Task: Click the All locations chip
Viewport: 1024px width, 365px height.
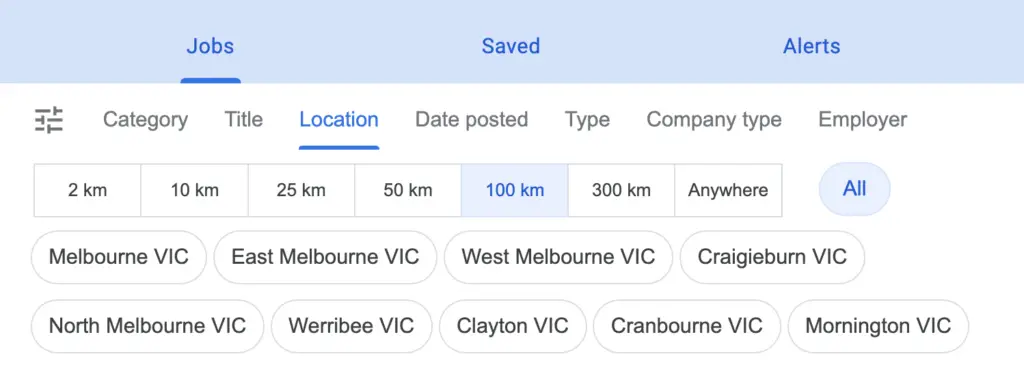Action: tap(854, 189)
